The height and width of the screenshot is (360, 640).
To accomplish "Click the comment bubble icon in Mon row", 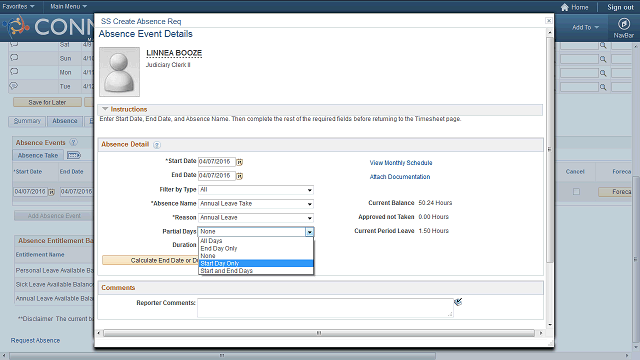I will click(x=14, y=71).
